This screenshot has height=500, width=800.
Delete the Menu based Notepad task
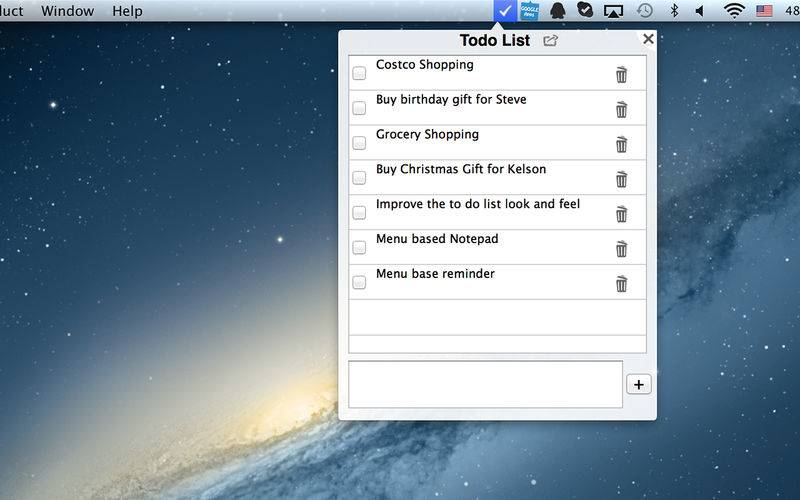pos(621,248)
